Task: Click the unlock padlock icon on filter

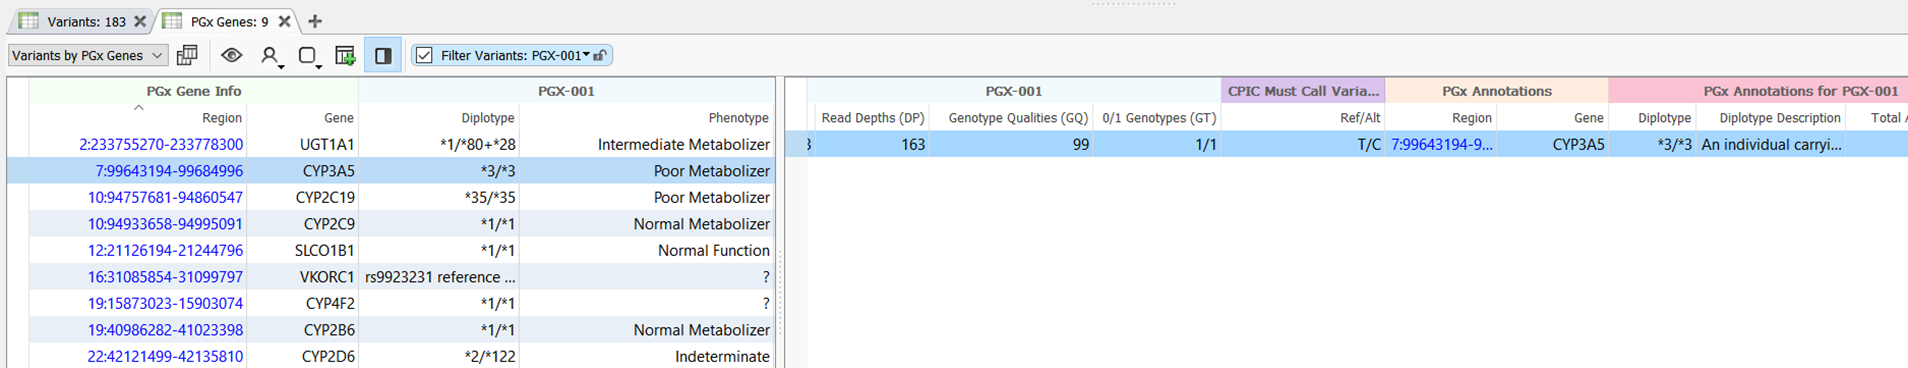Action: (x=599, y=56)
